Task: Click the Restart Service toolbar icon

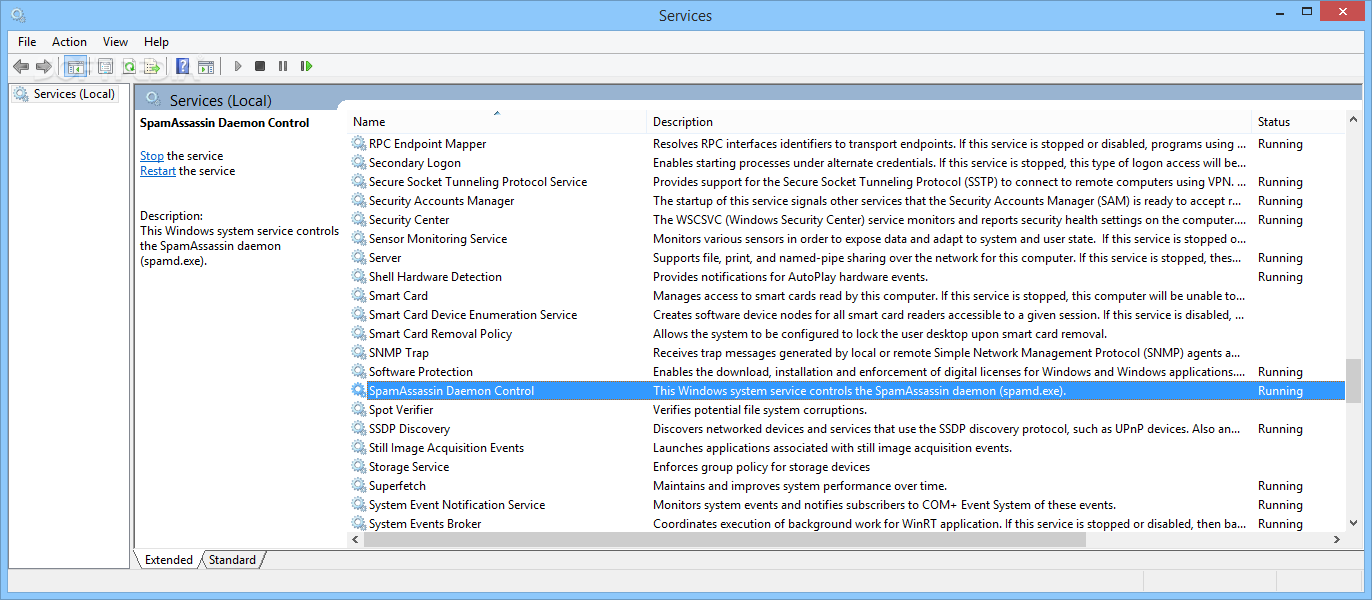Action: pos(306,67)
